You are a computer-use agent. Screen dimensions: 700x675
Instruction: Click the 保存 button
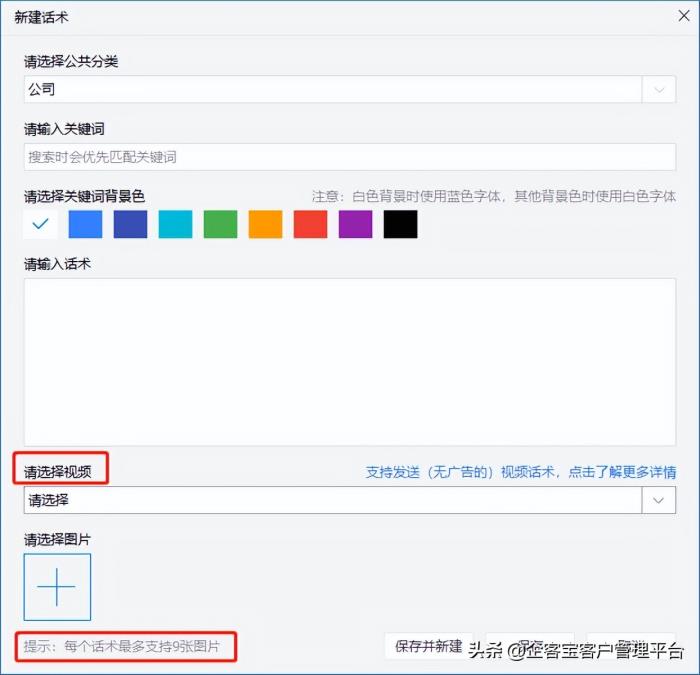(530, 646)
